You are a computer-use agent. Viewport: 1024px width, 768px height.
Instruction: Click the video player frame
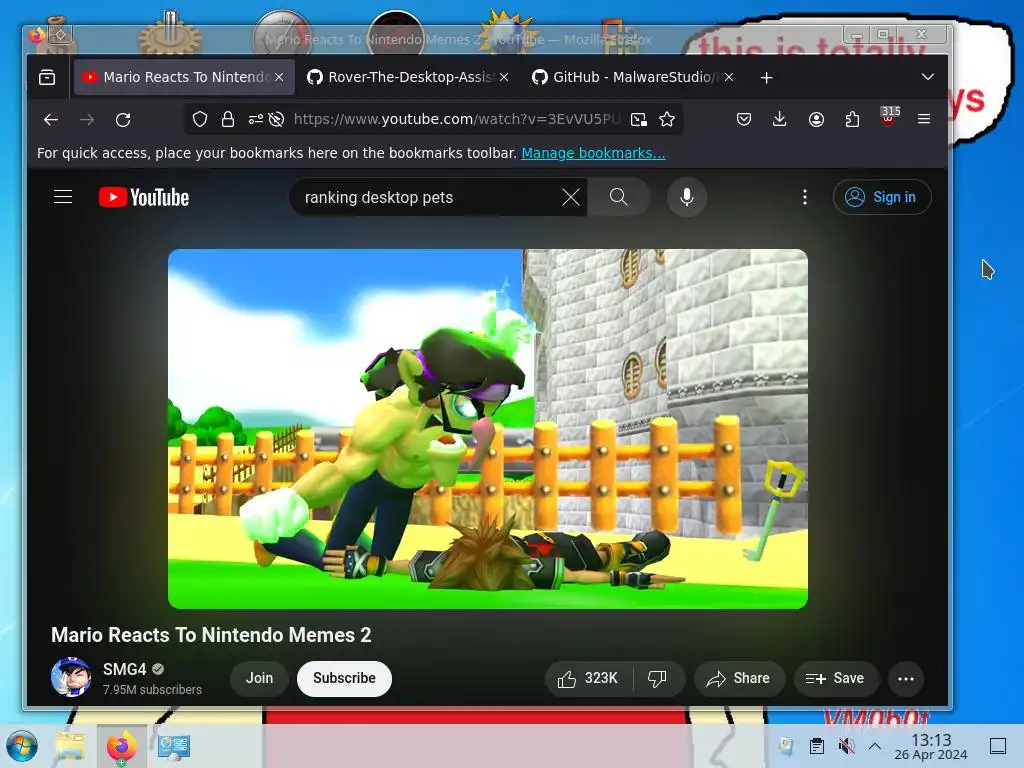[488, 429]
